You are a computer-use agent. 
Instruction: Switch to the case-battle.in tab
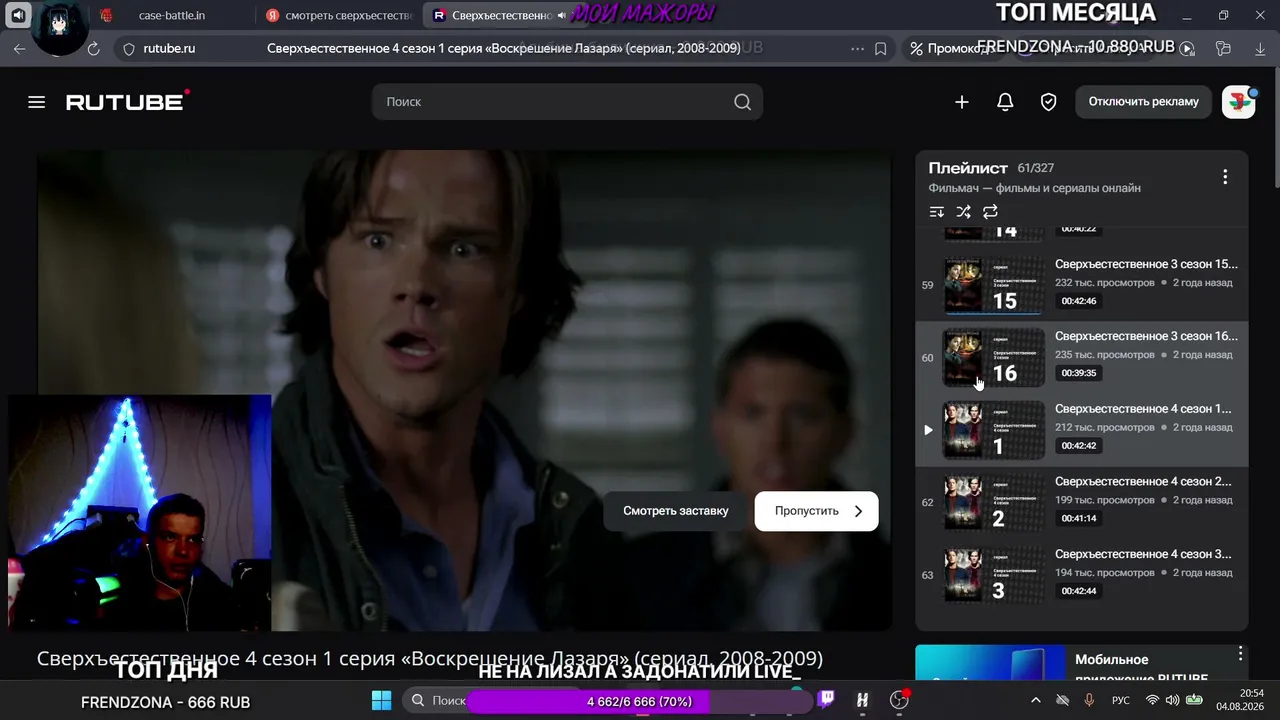(x=171, y=16)
